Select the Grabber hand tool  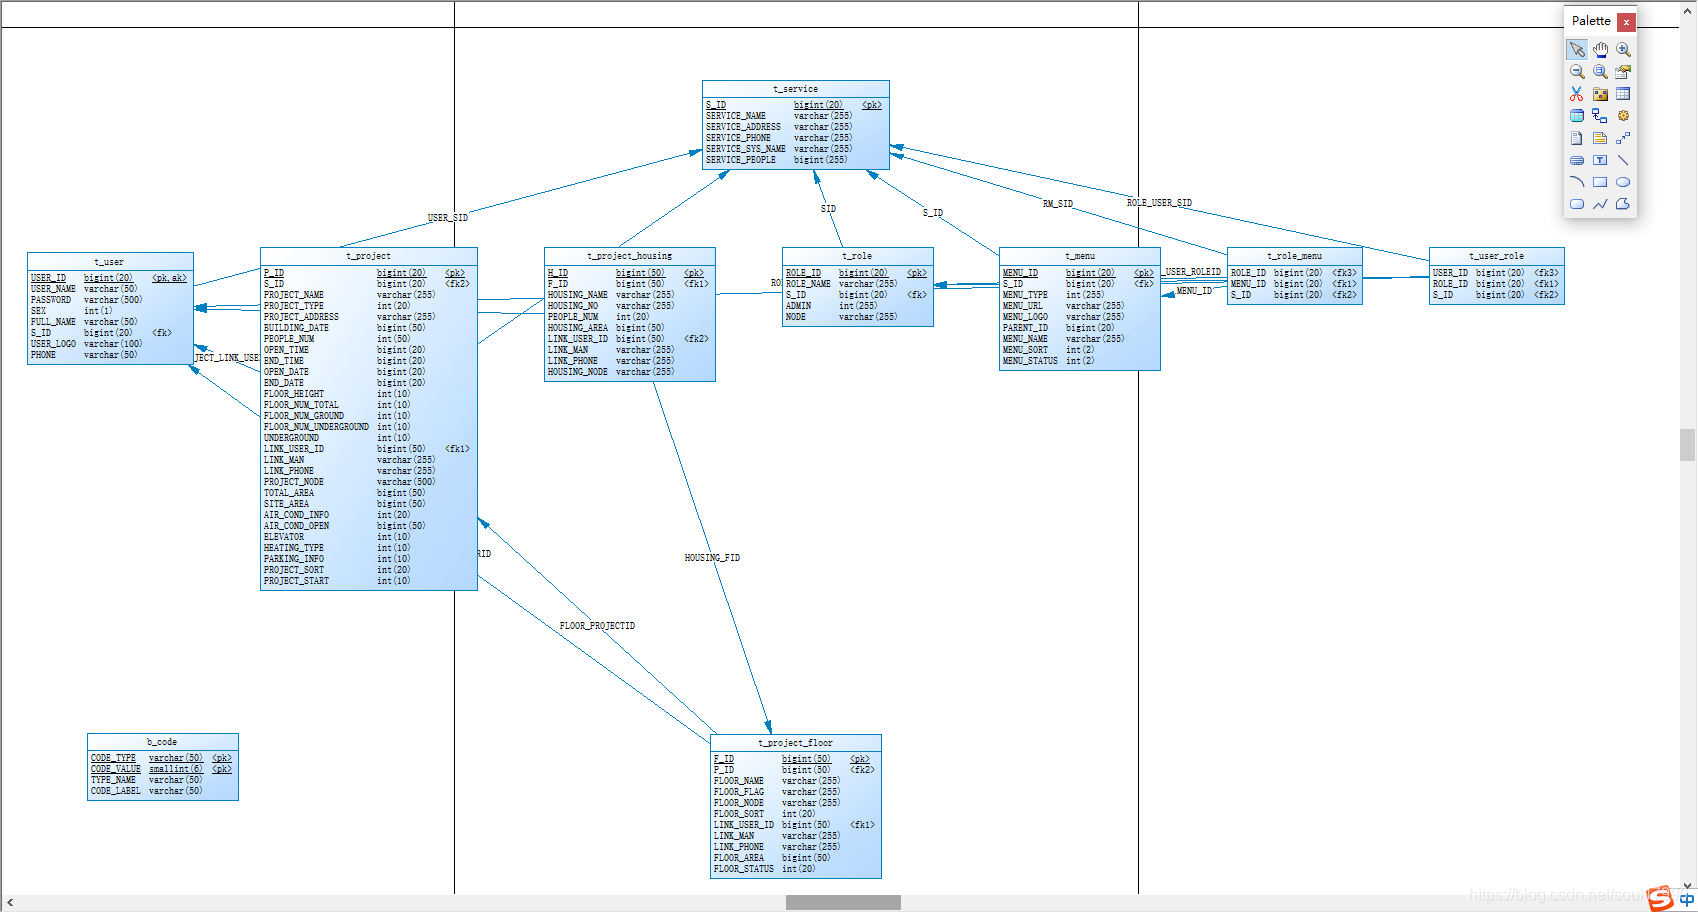pos(1600,49)
